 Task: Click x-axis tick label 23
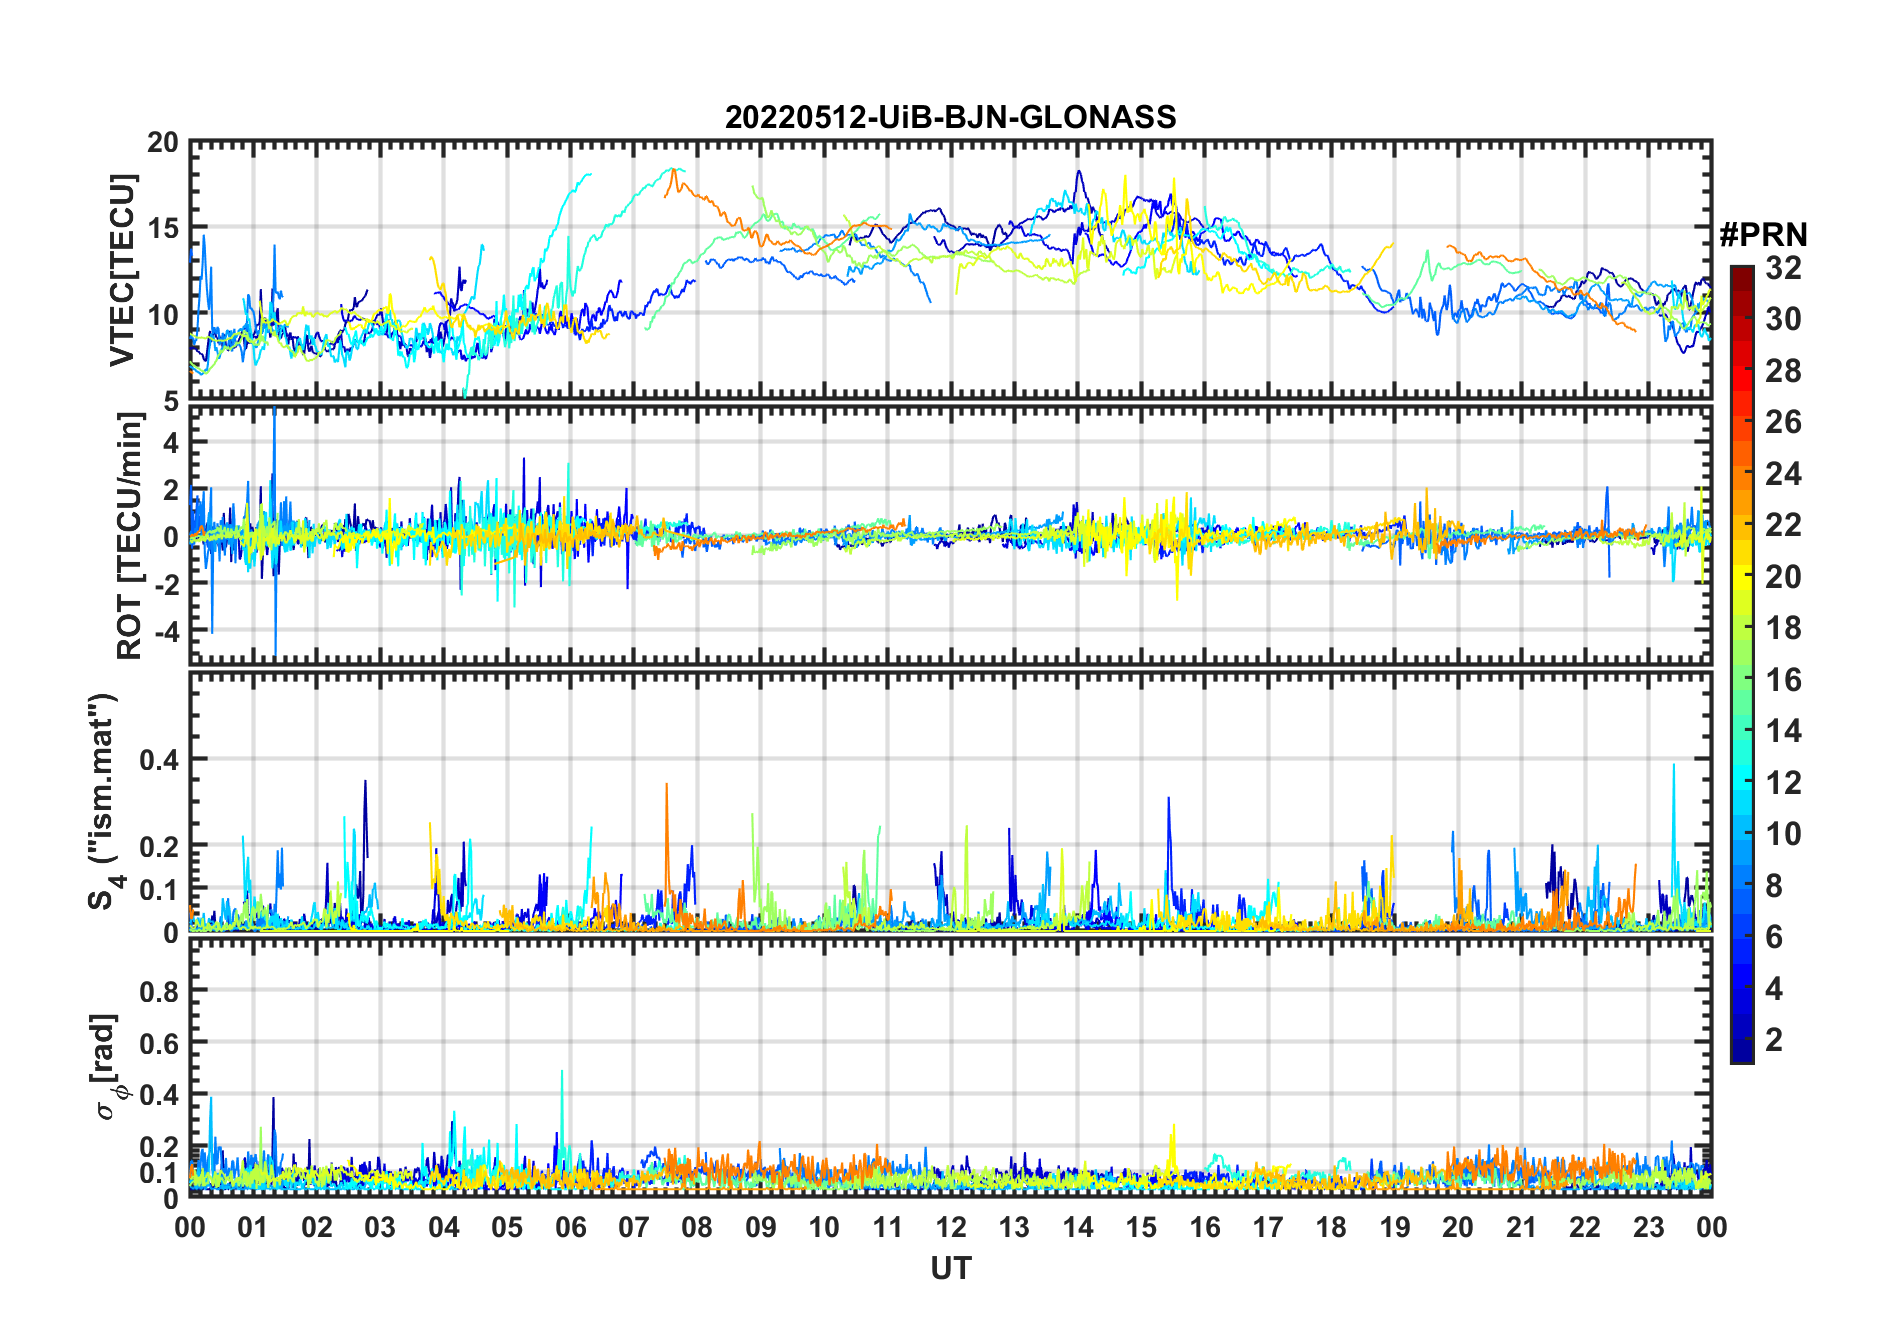[x=1648, y=1227]
